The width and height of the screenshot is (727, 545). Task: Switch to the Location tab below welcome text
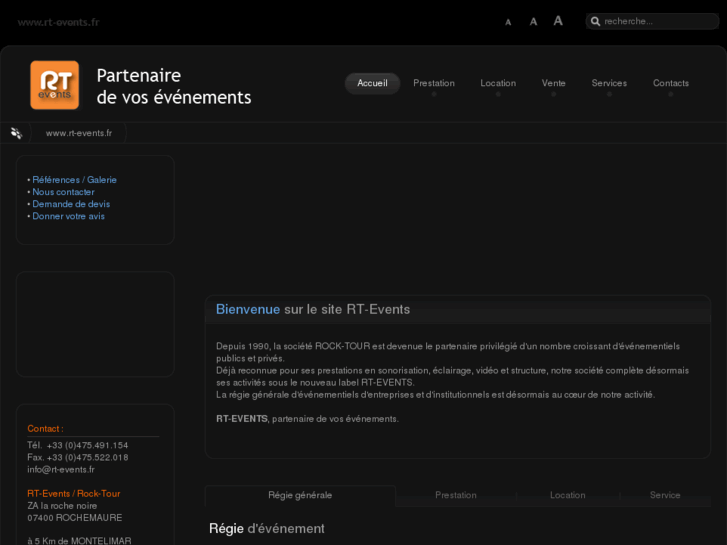(568, 495)
